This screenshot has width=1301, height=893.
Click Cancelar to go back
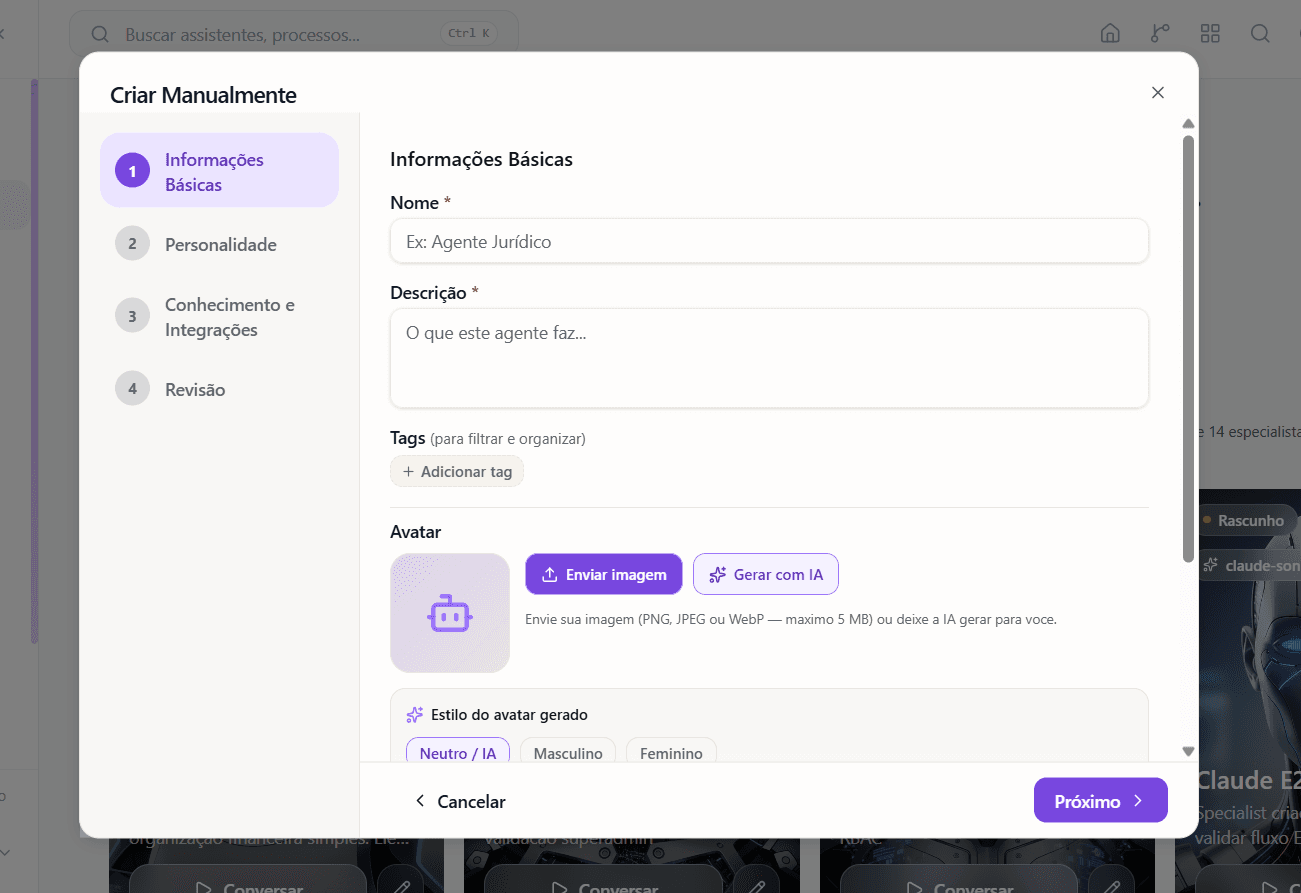pos(460,801)
